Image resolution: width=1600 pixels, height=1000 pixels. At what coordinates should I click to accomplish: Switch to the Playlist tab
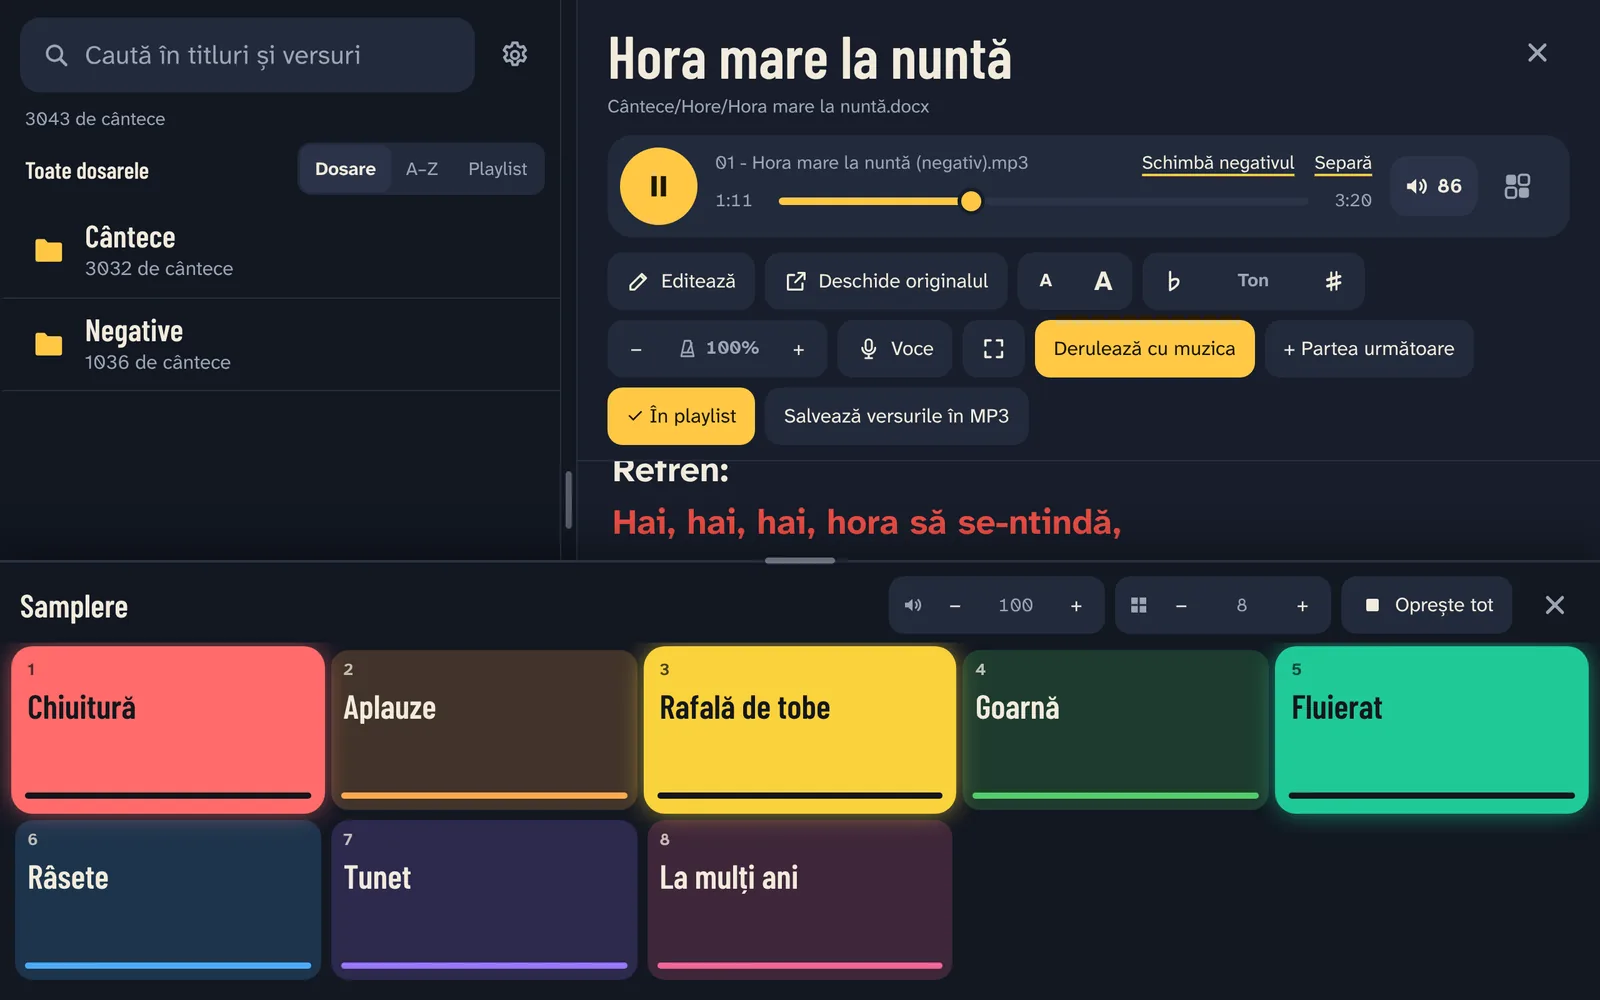point(497,169)
